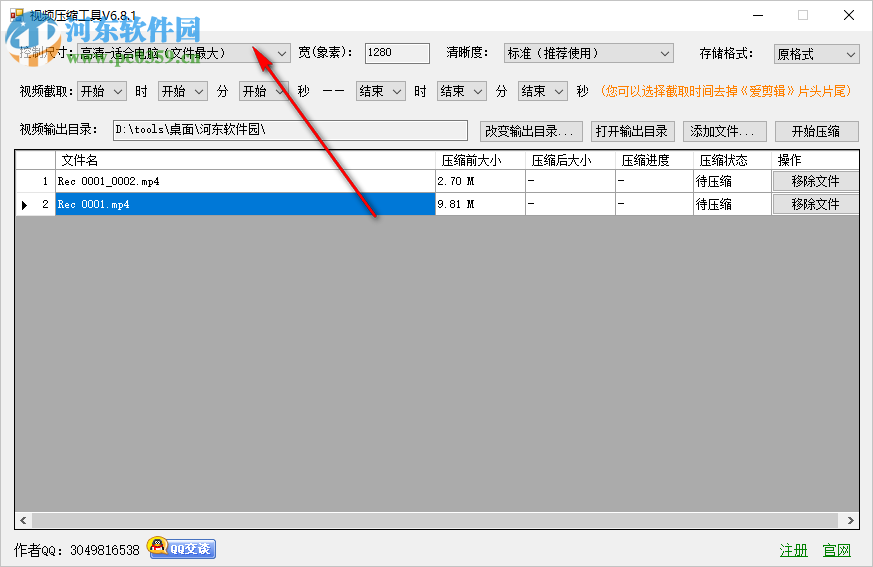Open the start second 开始 dropdown

pyautogui.click(x=264, y=91)
